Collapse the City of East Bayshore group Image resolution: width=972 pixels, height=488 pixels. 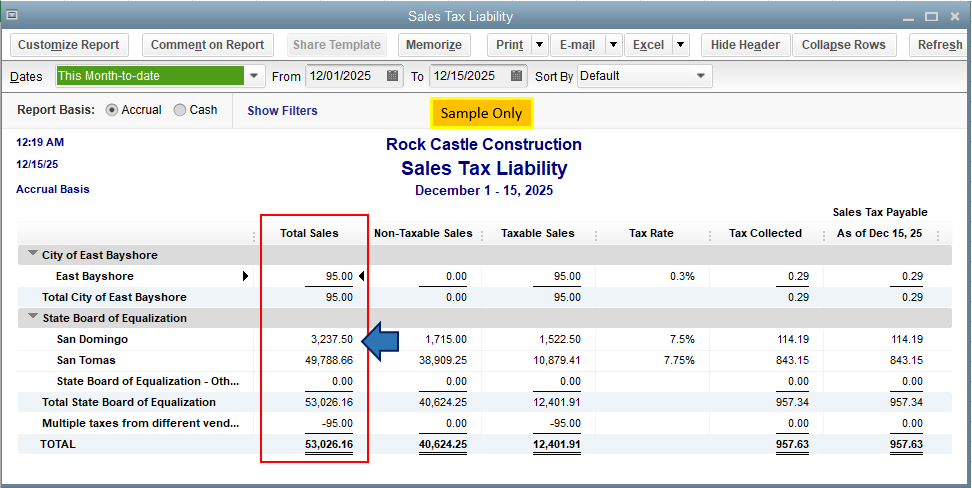34,255
